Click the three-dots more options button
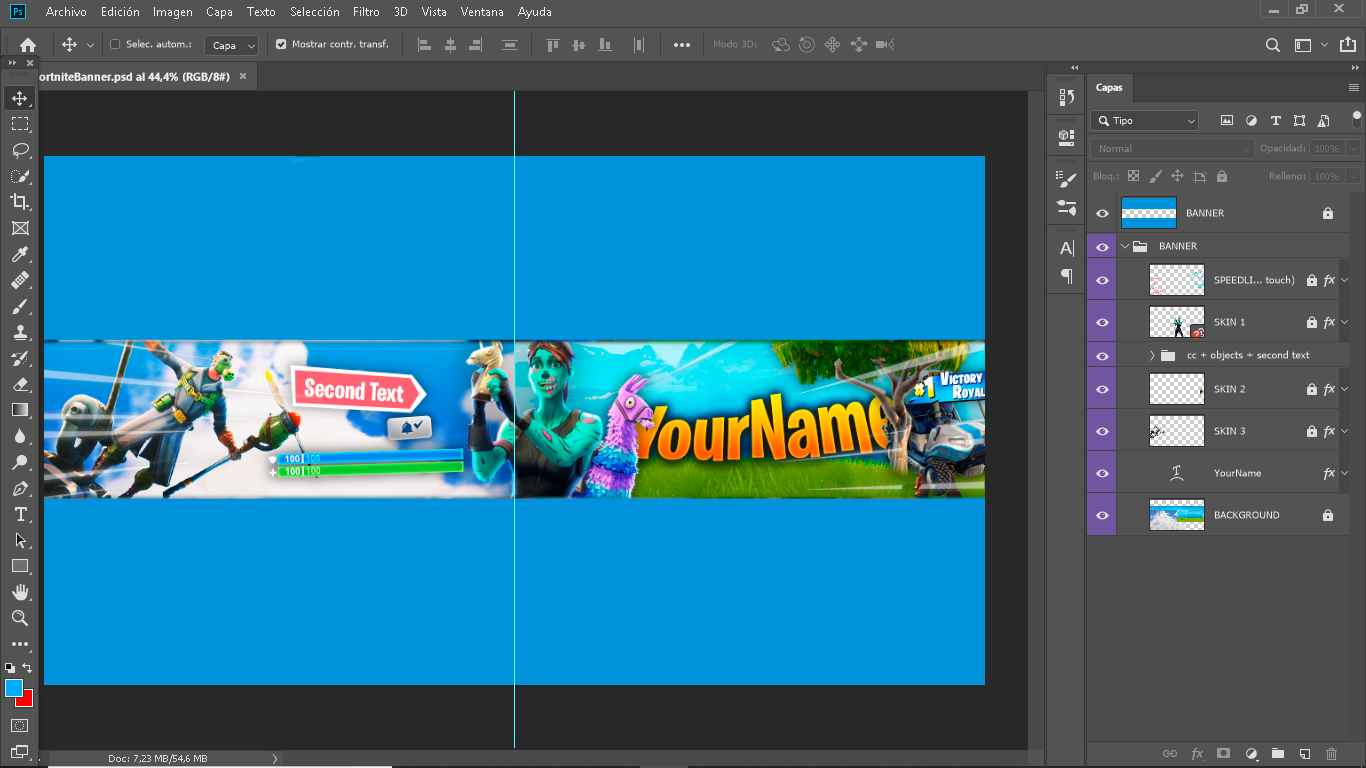 point(682,45)
